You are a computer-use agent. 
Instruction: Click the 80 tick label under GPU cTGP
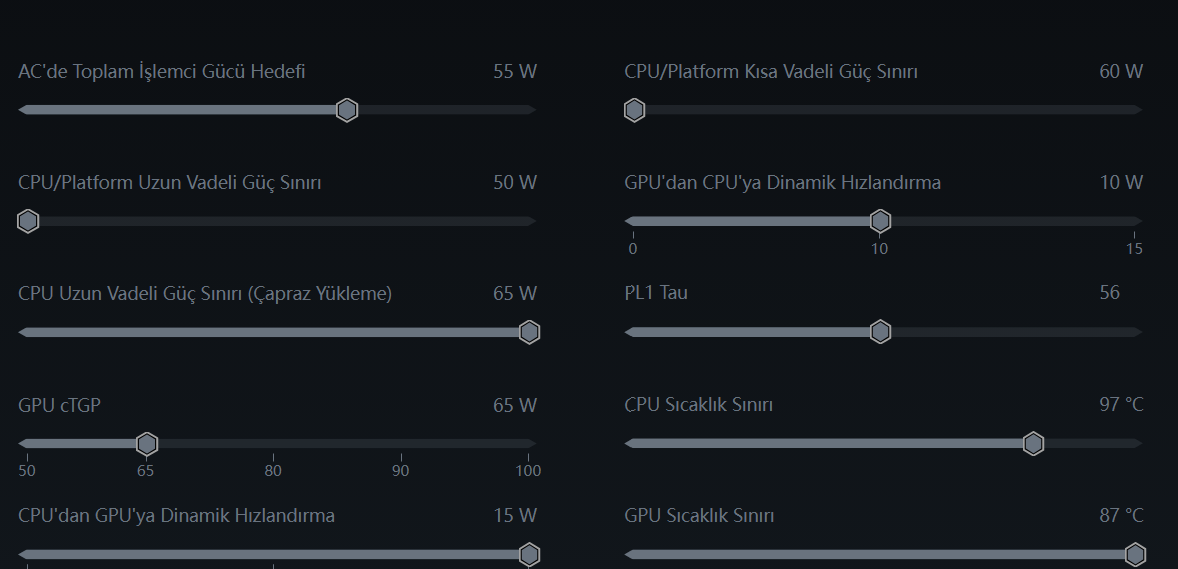point(273,470)
